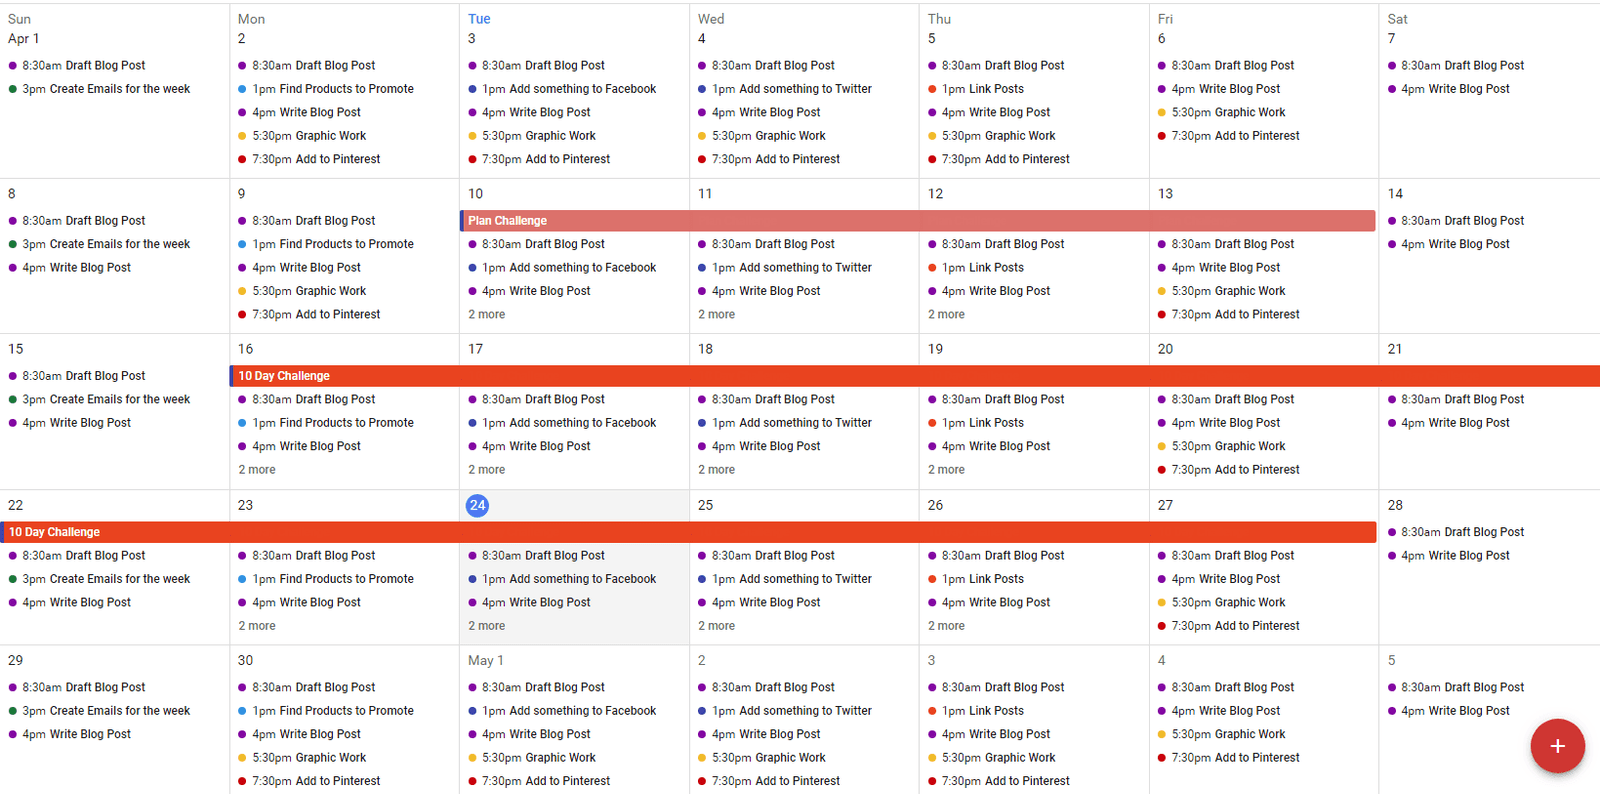Expand '2 more' events on April 16
1600x794 pixels.
pos(257,469)
